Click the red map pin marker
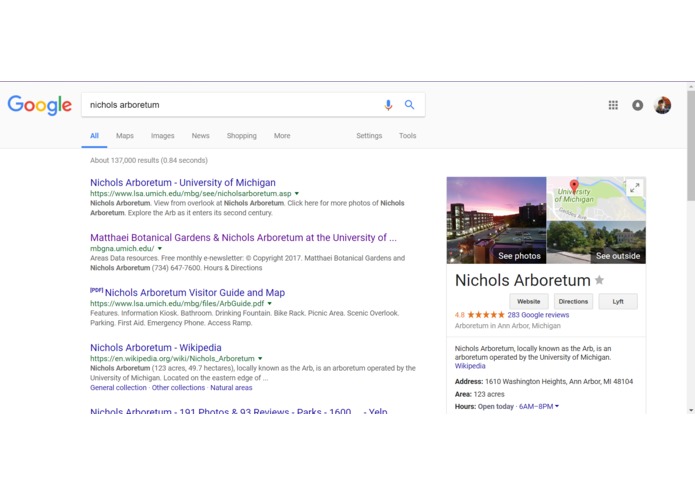 click(574, 186)
